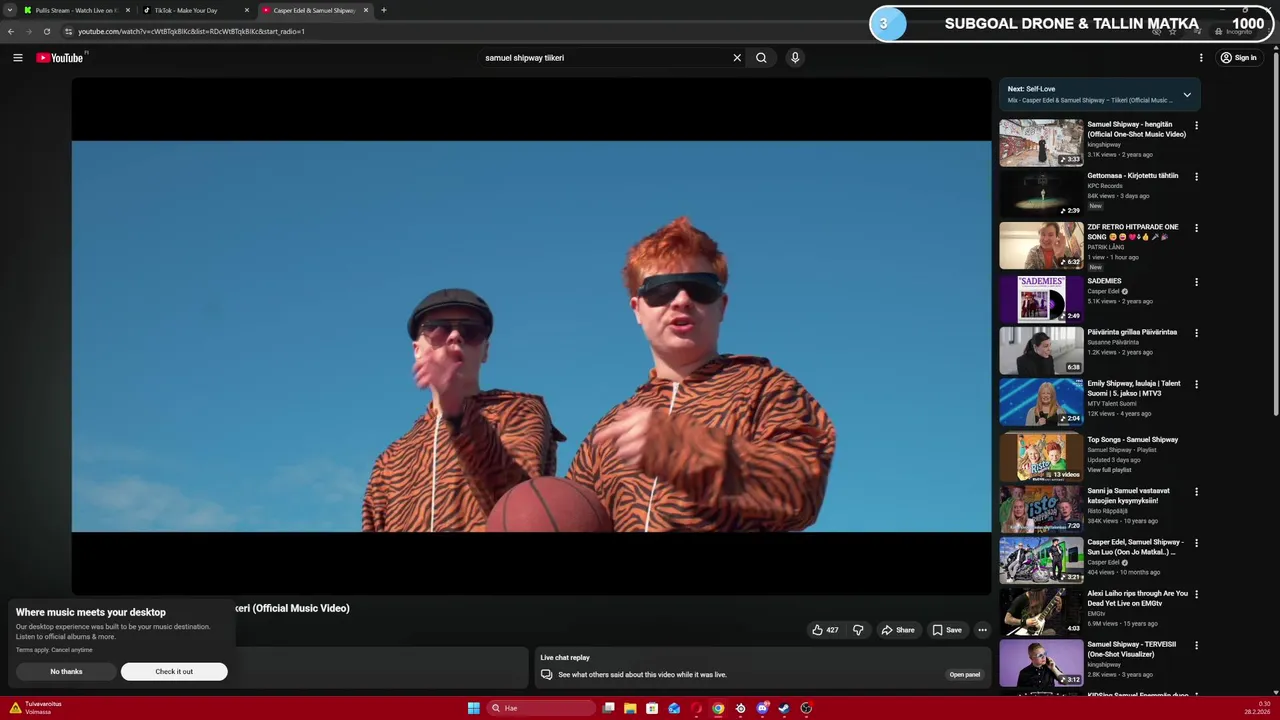Open YouTube settings three-dot menu in header
Screen dimensions: 1280x720
pos(1201,58)
